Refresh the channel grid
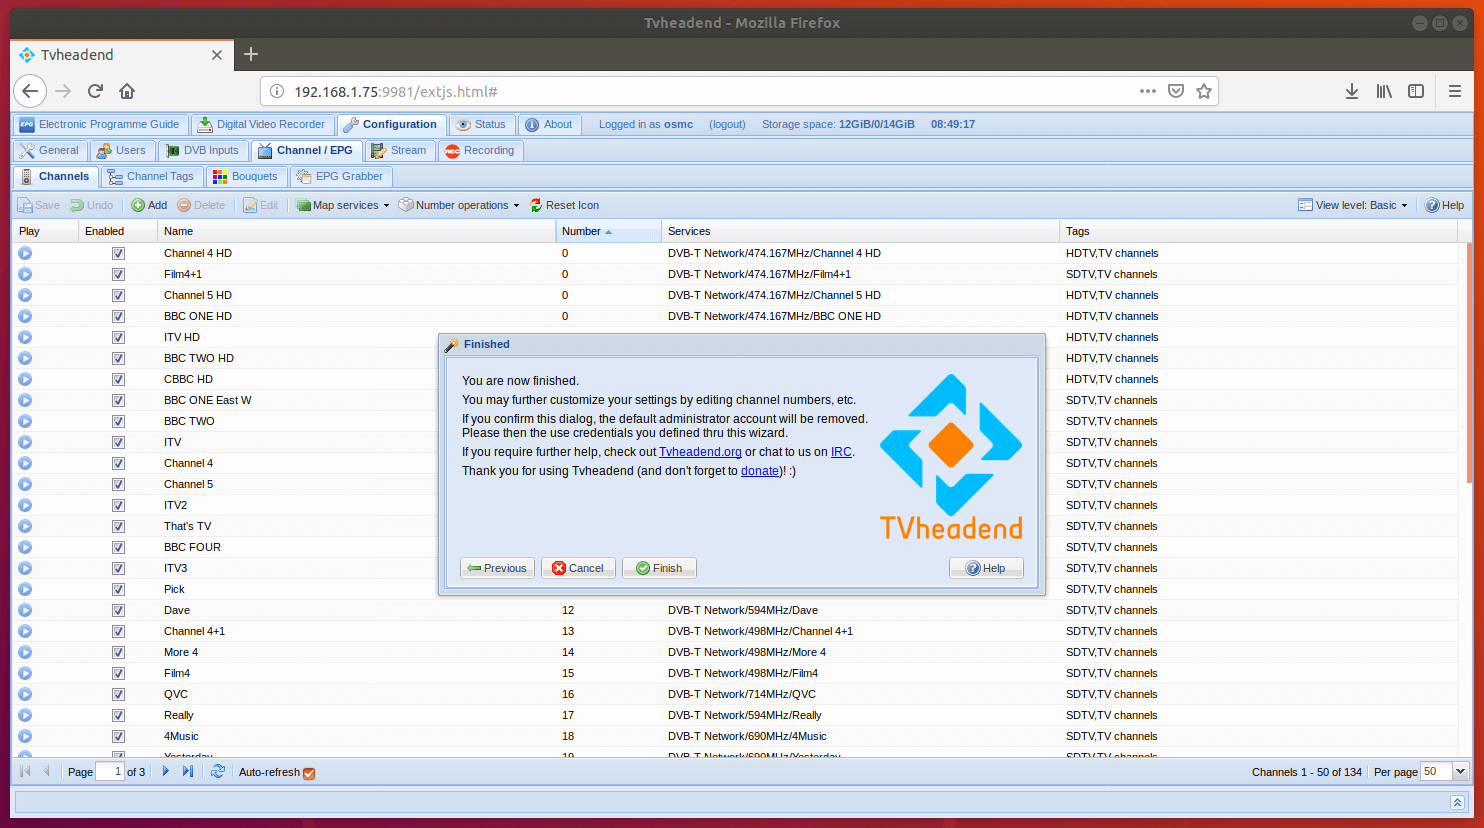 click(x=218, y=771)
